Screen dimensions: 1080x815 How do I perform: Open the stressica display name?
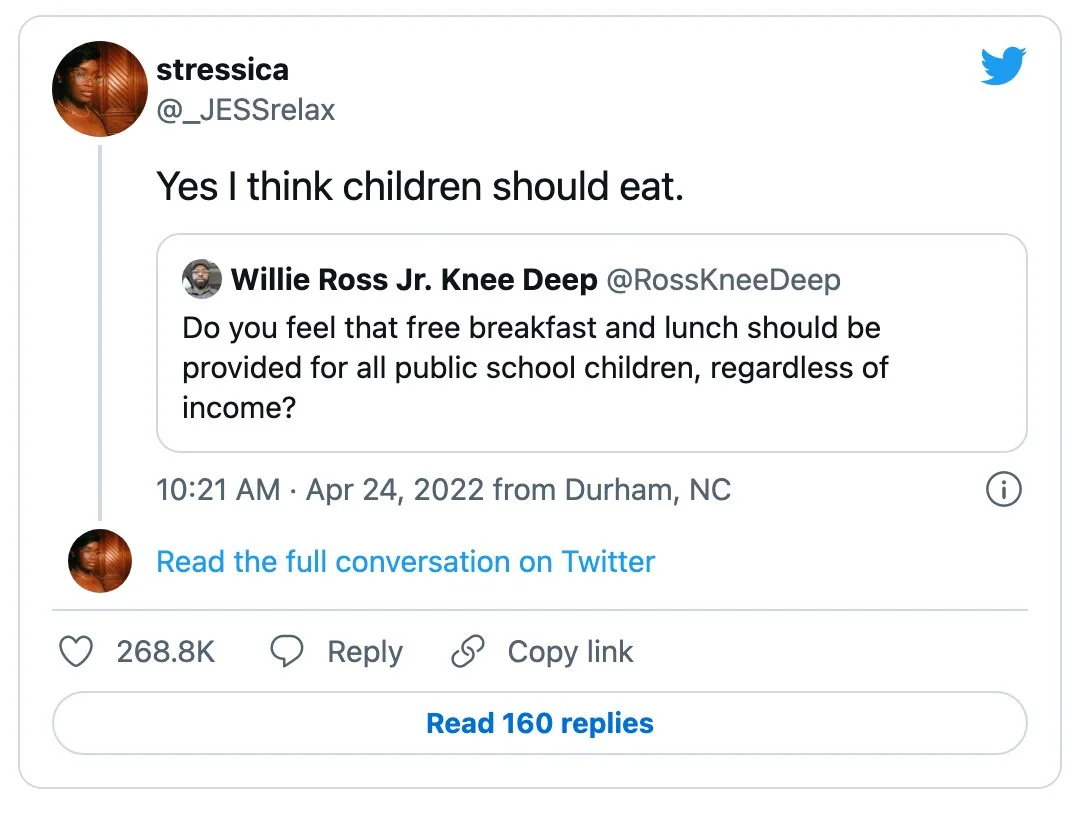coord(222,70)
